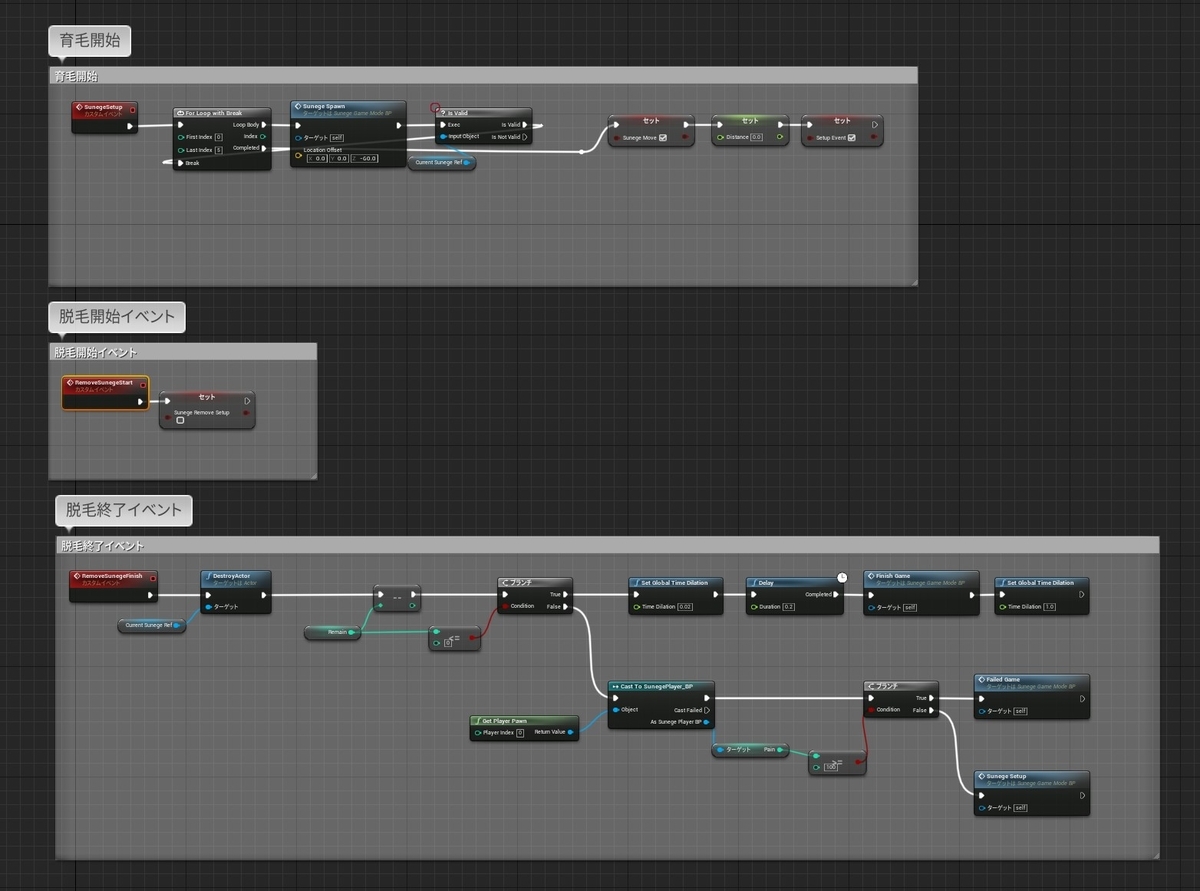Click the Break exec input pin
1200x891 pixels.
coord(181,163)
